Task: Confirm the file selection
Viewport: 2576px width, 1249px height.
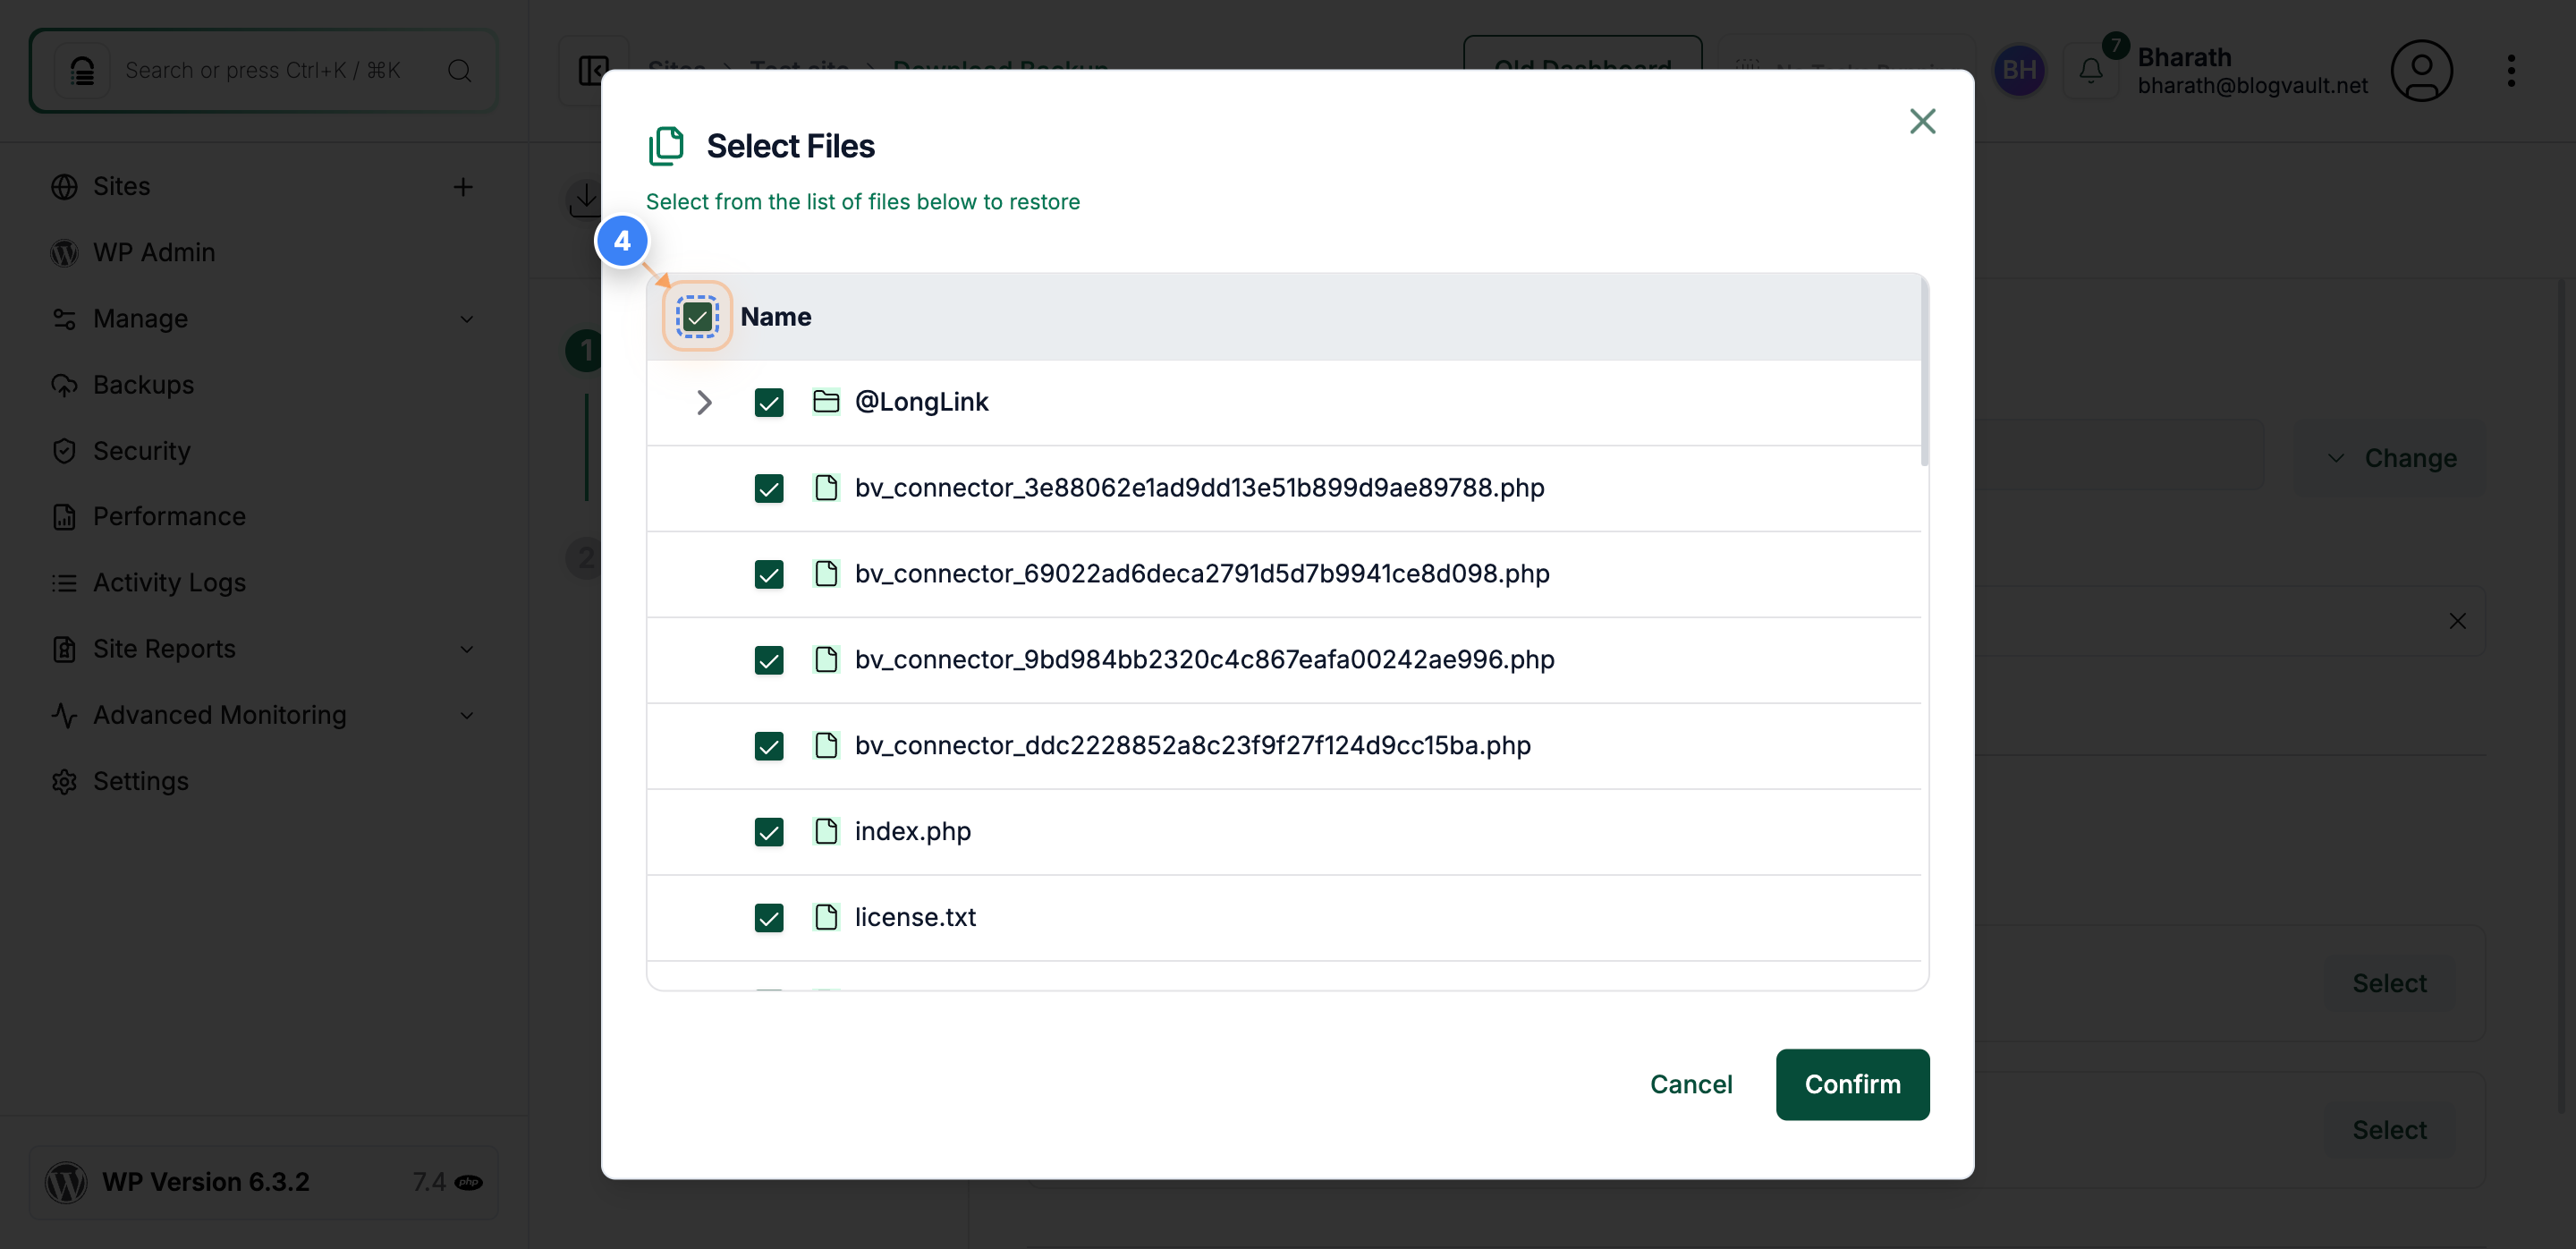Action: [1852, 1084]
